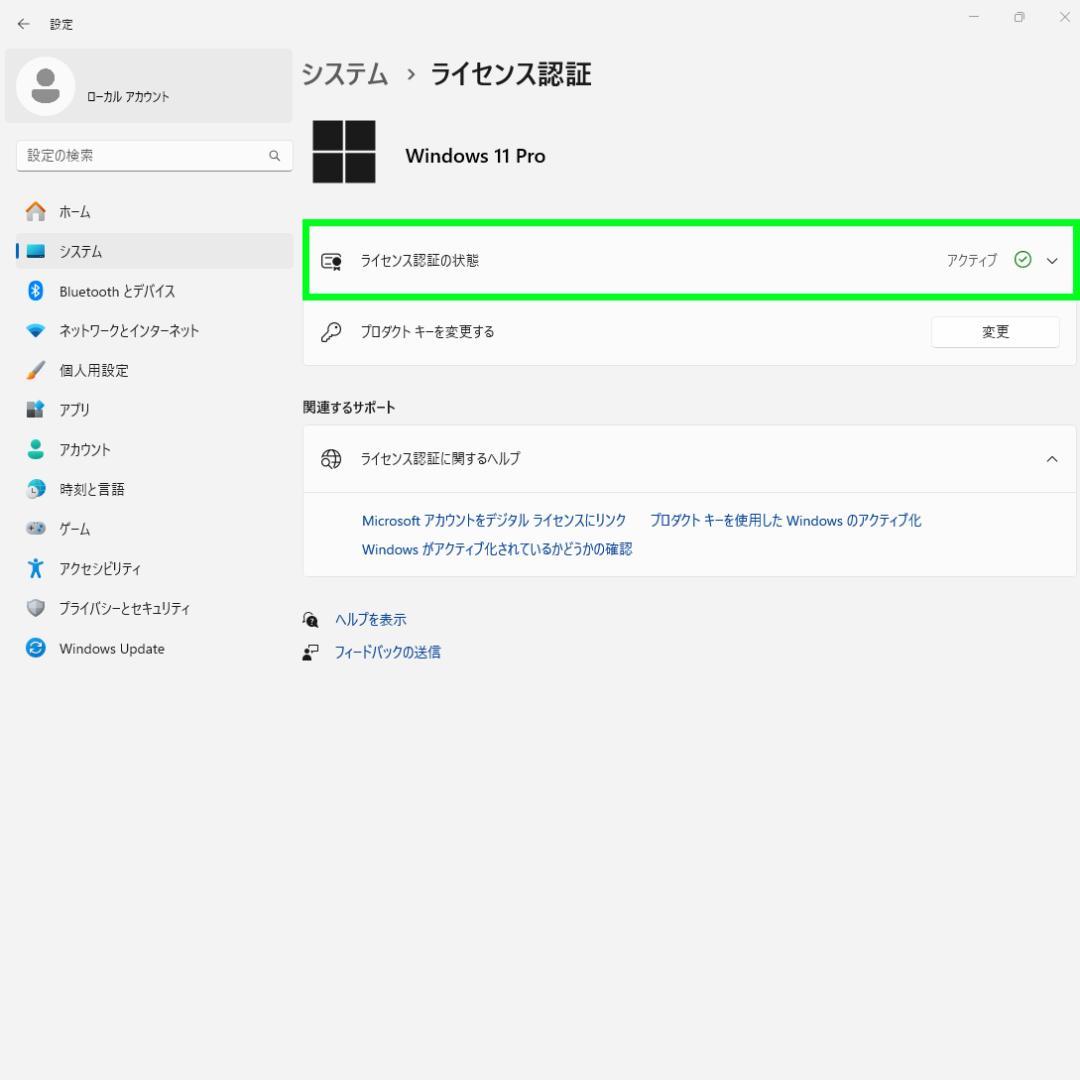Open Microsoft アカウントをデジタル ライセンスにリンク link
The height and width of the screenshot is (1080, 1080).
coord(494,521)
